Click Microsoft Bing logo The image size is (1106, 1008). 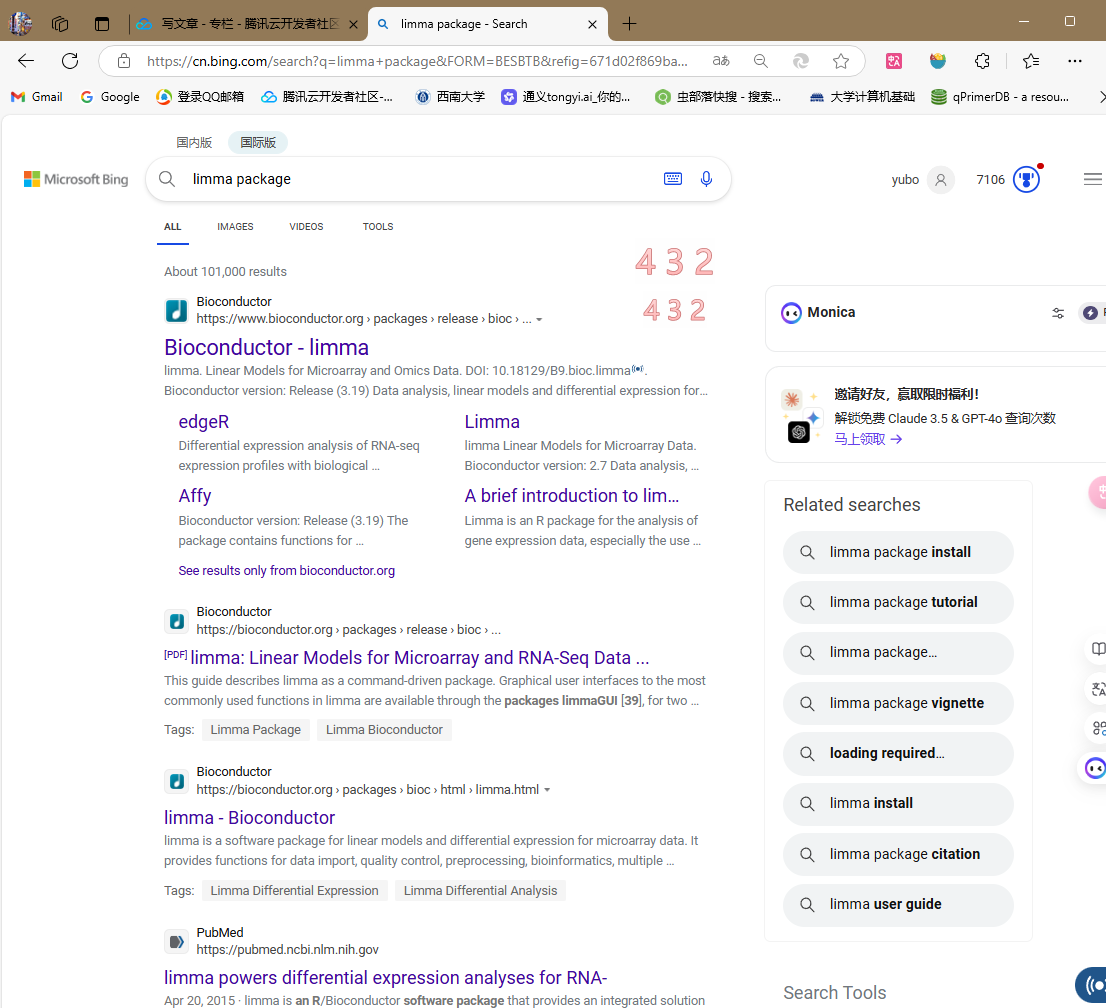pyautogui.click(x=76, y=179)
